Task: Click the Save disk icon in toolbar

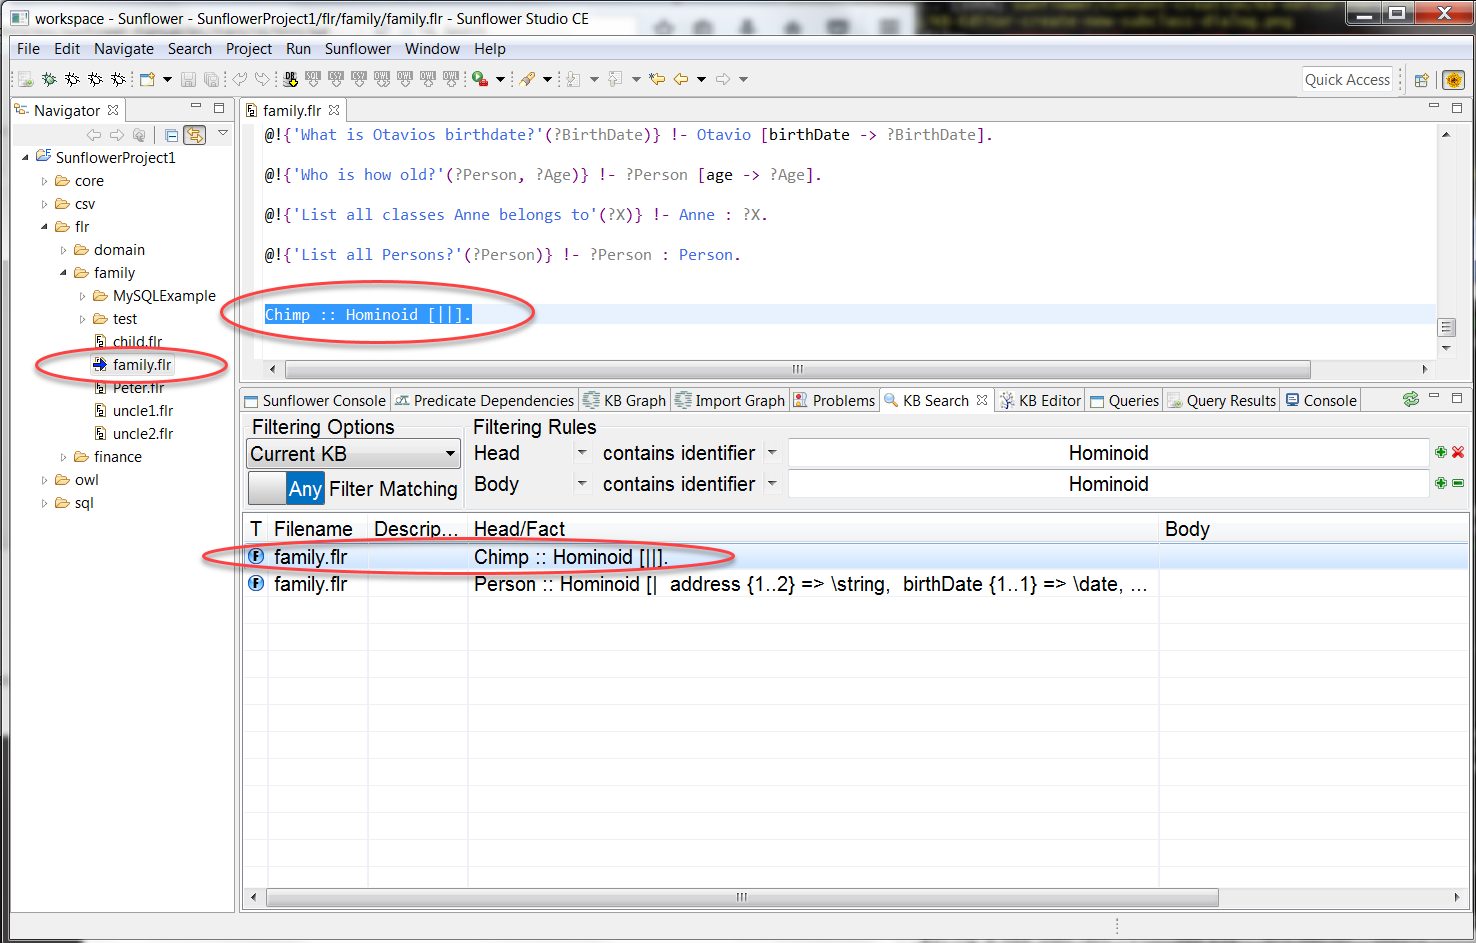Action: 188,79
